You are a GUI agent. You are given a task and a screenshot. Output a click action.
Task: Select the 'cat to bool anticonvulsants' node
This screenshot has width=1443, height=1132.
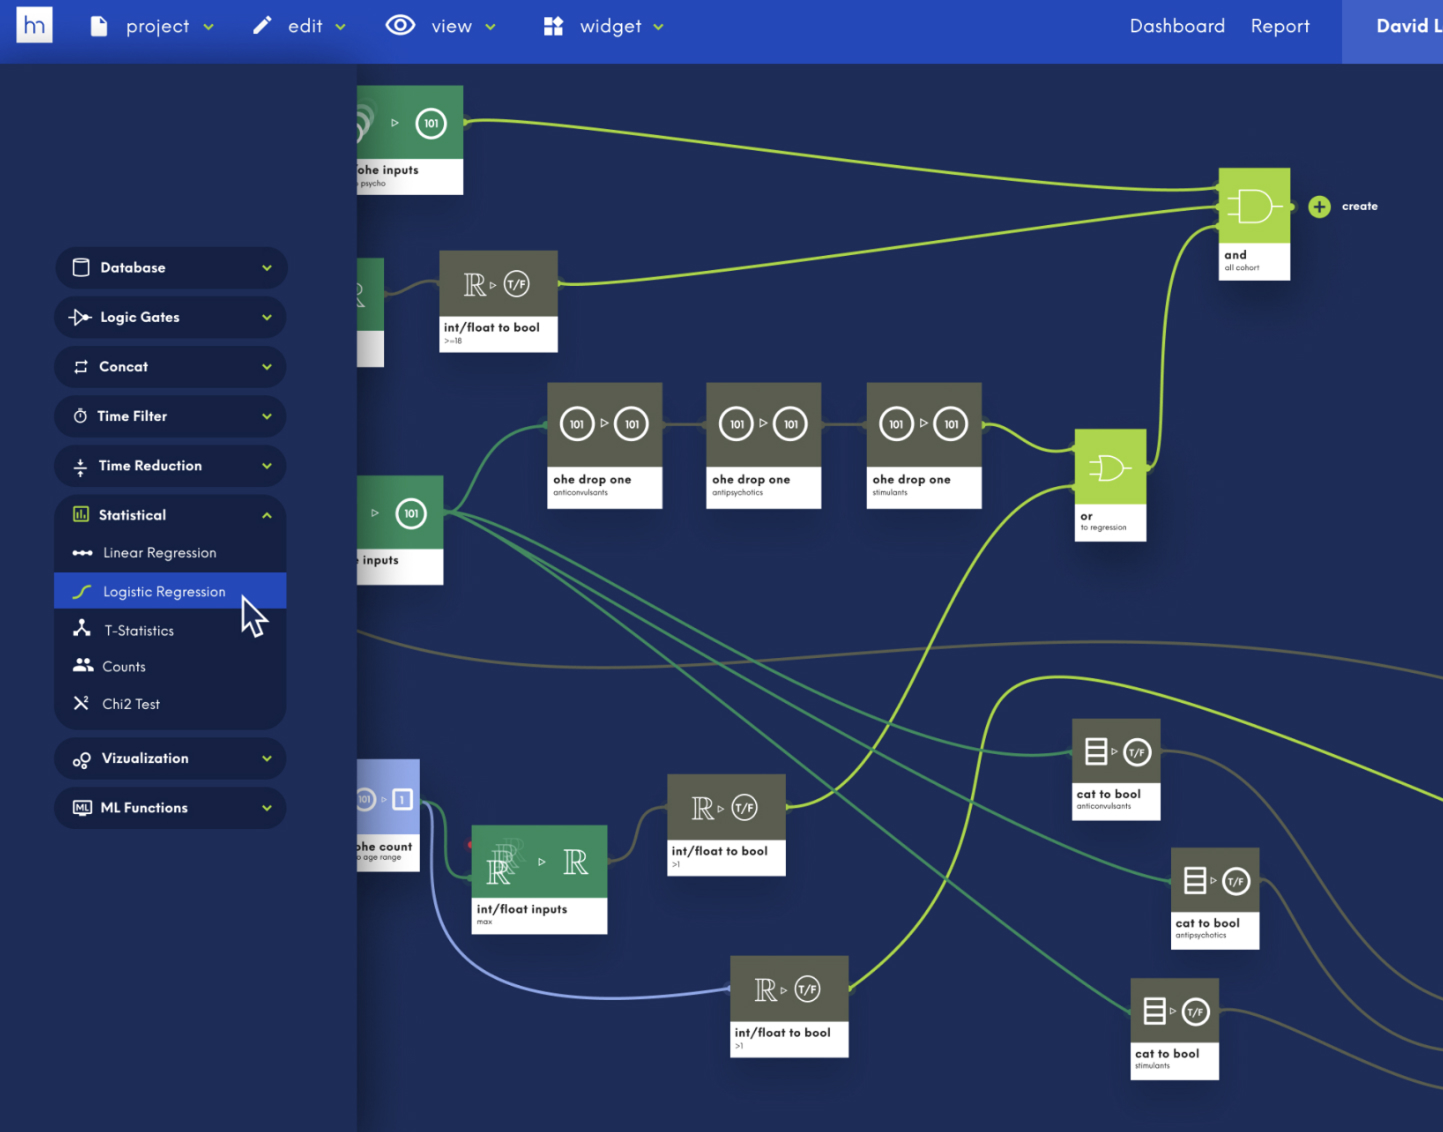pos(1116,770)
